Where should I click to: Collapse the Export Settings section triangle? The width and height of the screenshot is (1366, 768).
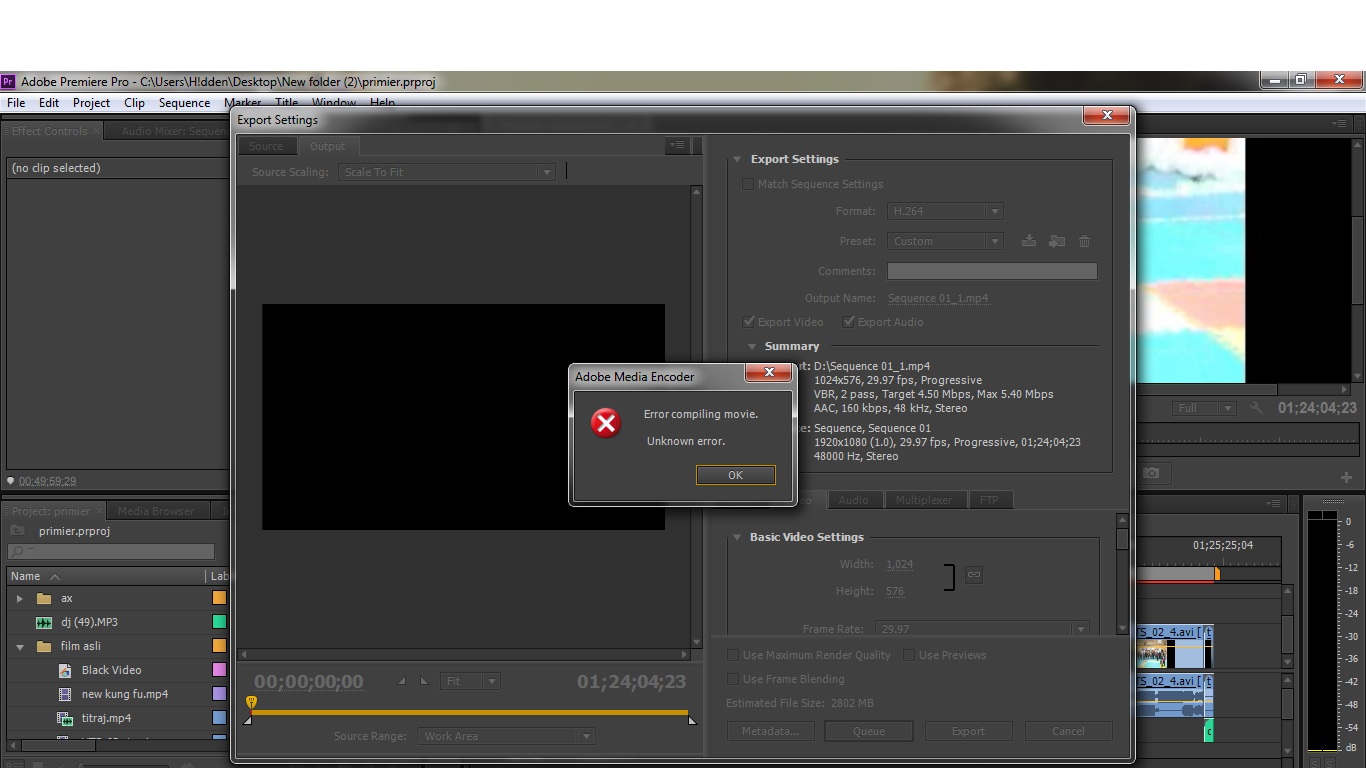(x=737, y=159)
